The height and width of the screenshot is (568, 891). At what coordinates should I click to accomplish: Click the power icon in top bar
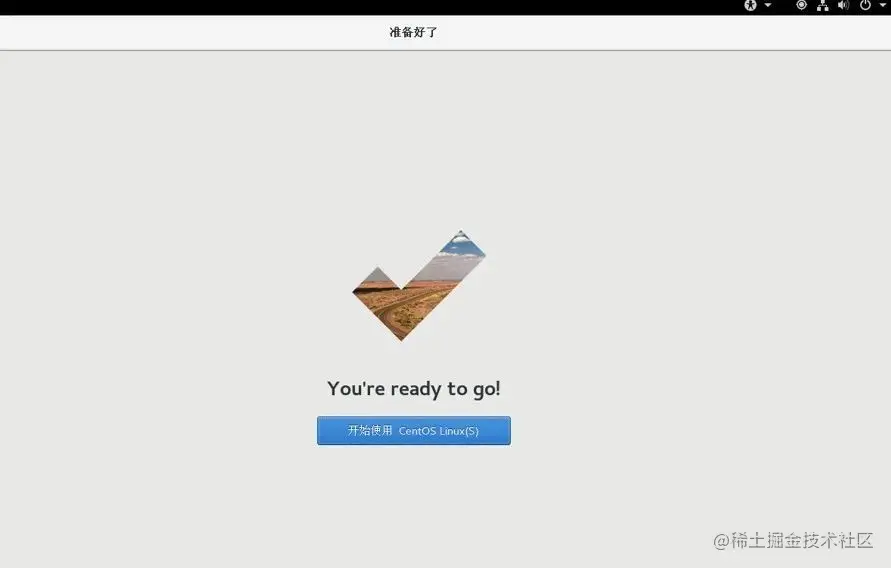tap(865, 5)
